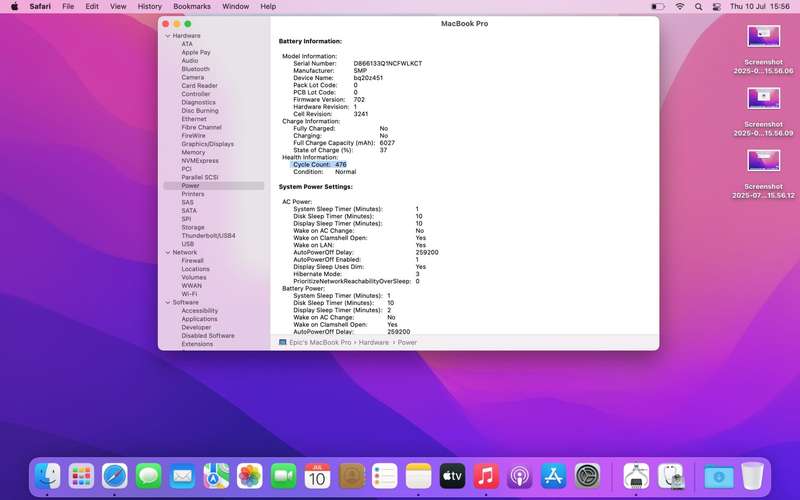This screenshot has height=500, width=800.
Task: Open the Safari menu
Action: 40,7
